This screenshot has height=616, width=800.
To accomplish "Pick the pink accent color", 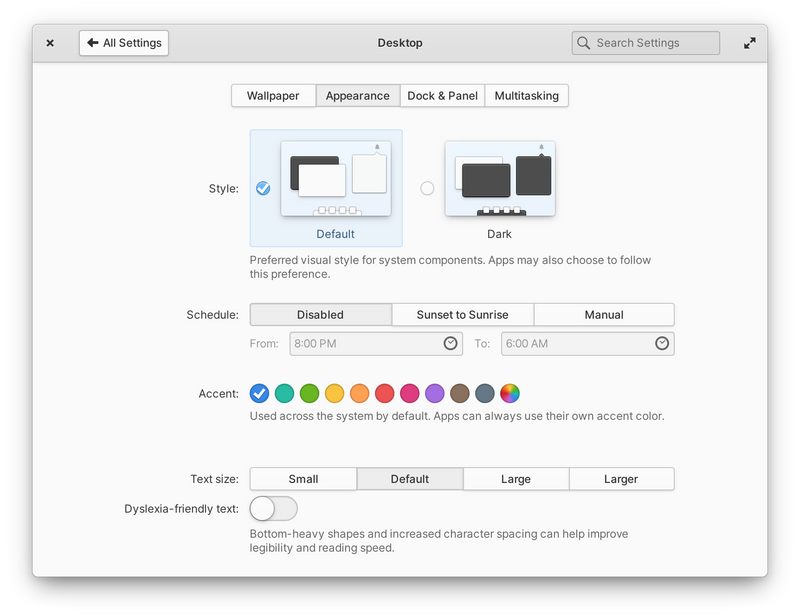I will (410, 393).
